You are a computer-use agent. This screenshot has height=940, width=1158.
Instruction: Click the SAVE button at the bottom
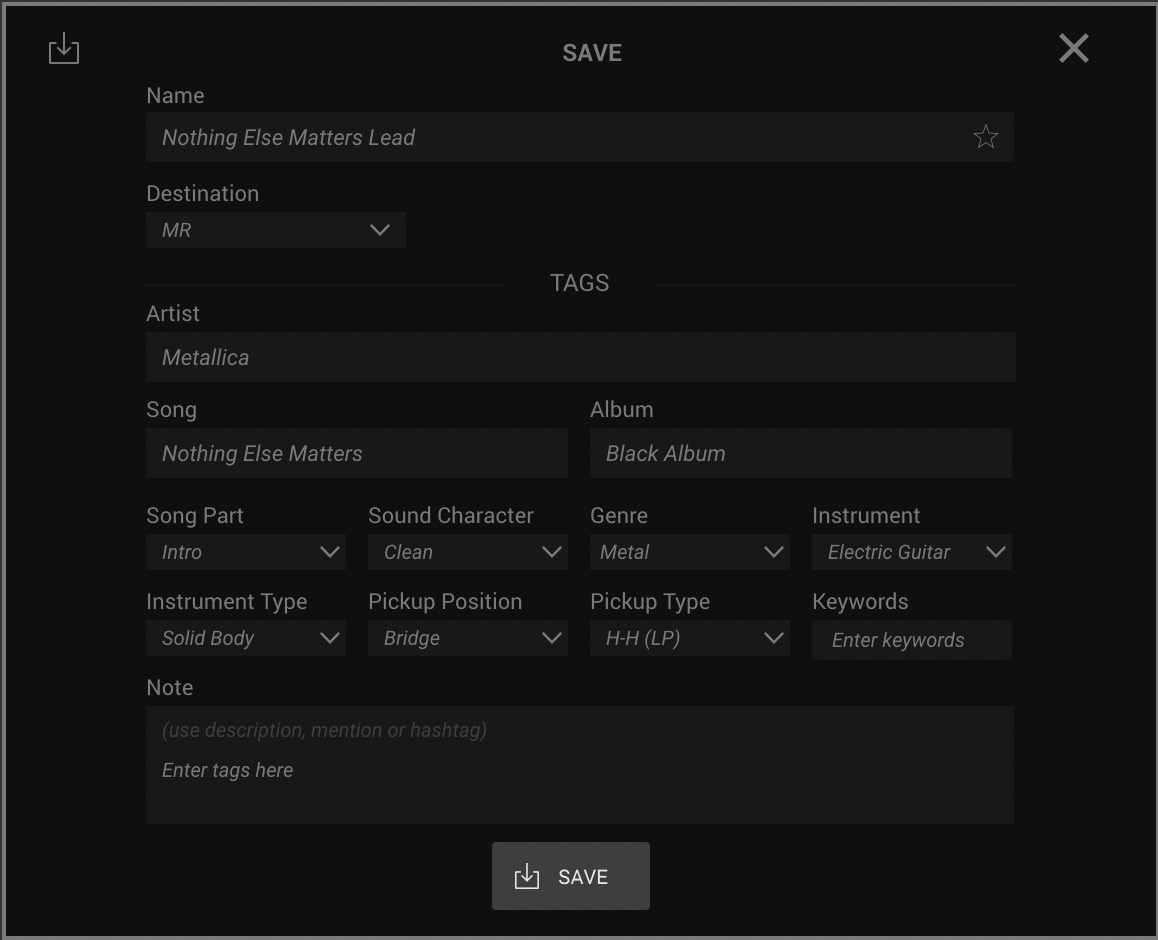[x=571, y=876]
